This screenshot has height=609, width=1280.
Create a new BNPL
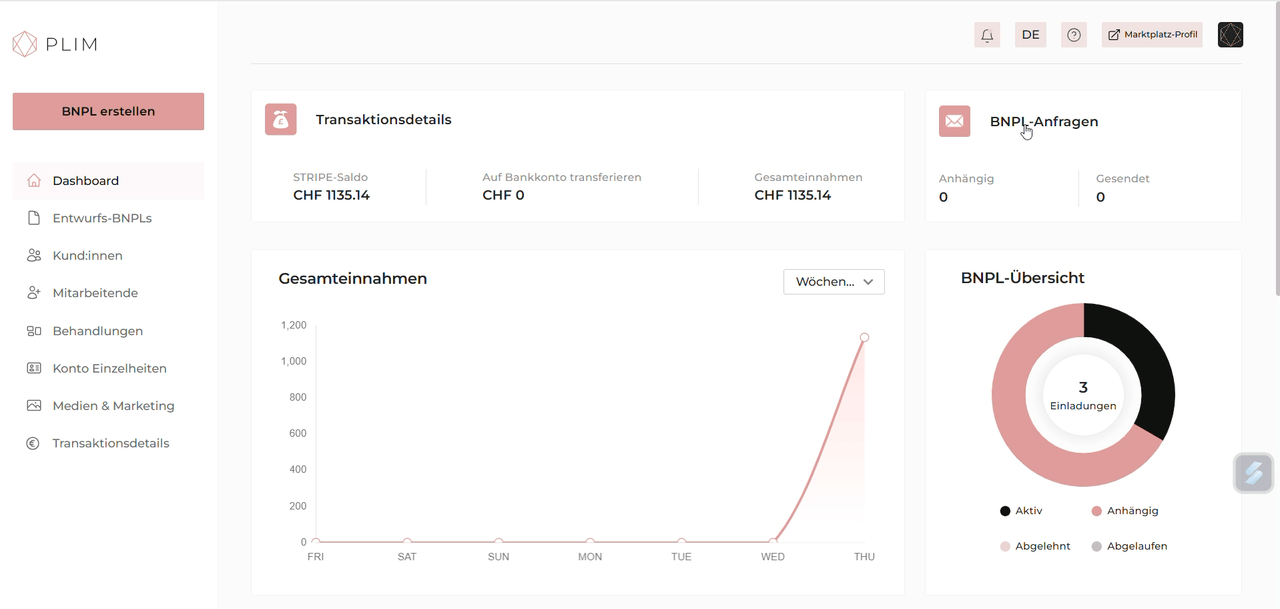[x=108, y=111]
